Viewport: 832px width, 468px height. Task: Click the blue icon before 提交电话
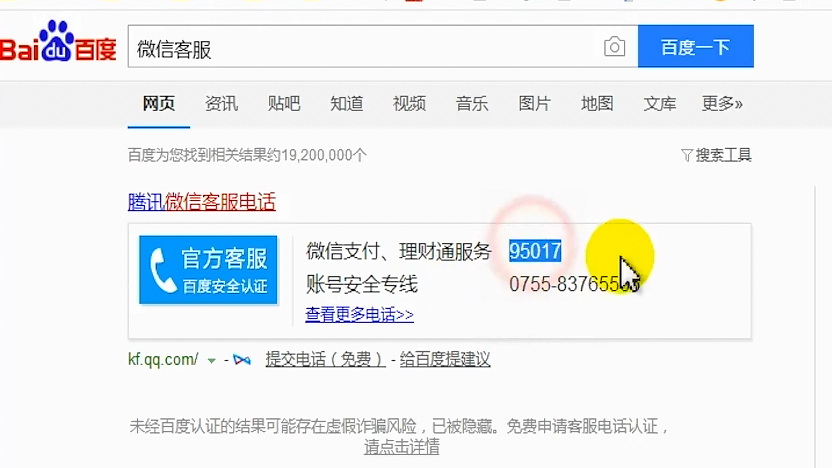242,360
